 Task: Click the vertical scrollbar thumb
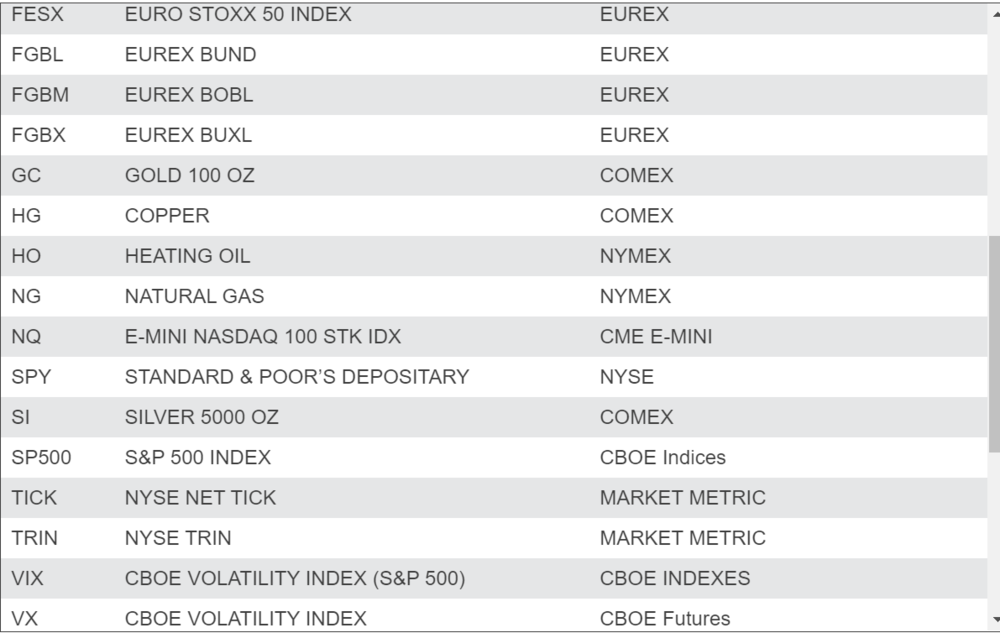tap(994, 345)
